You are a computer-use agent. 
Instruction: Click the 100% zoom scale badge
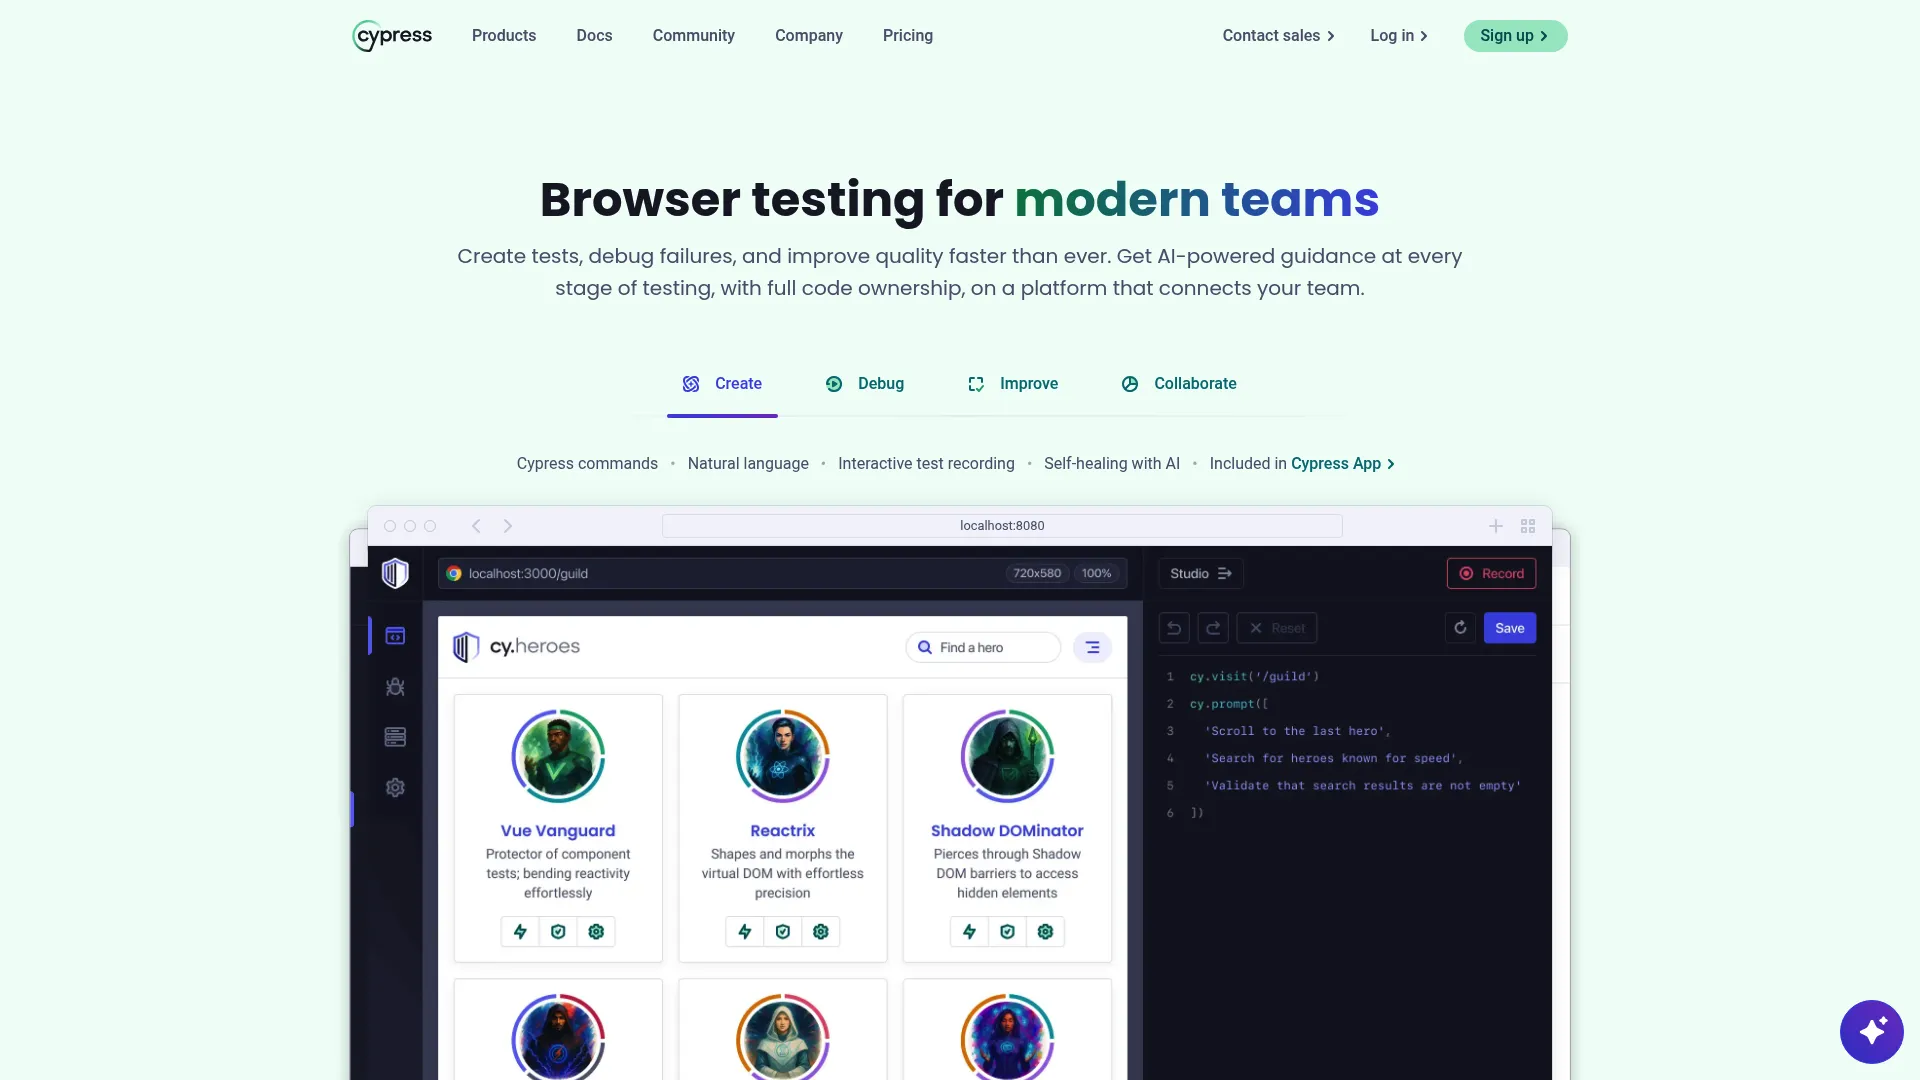coord(1096,574)
